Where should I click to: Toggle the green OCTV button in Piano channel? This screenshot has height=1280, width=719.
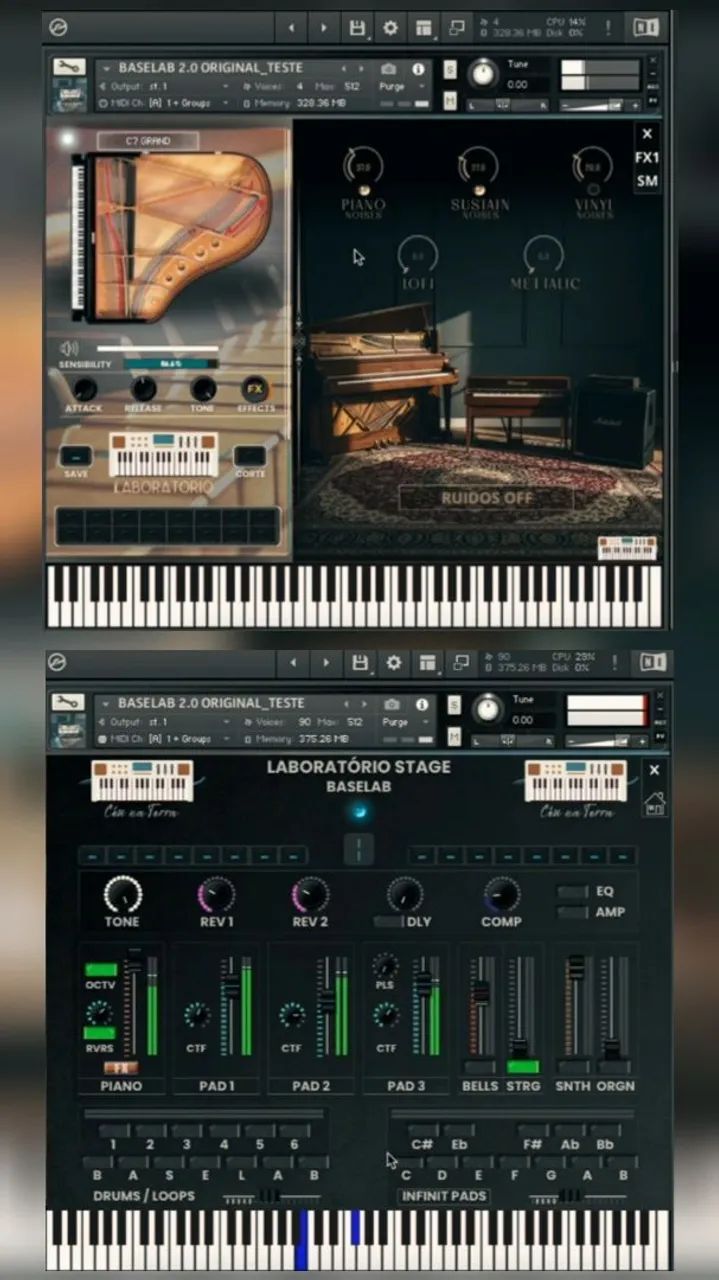pos(100,970)
